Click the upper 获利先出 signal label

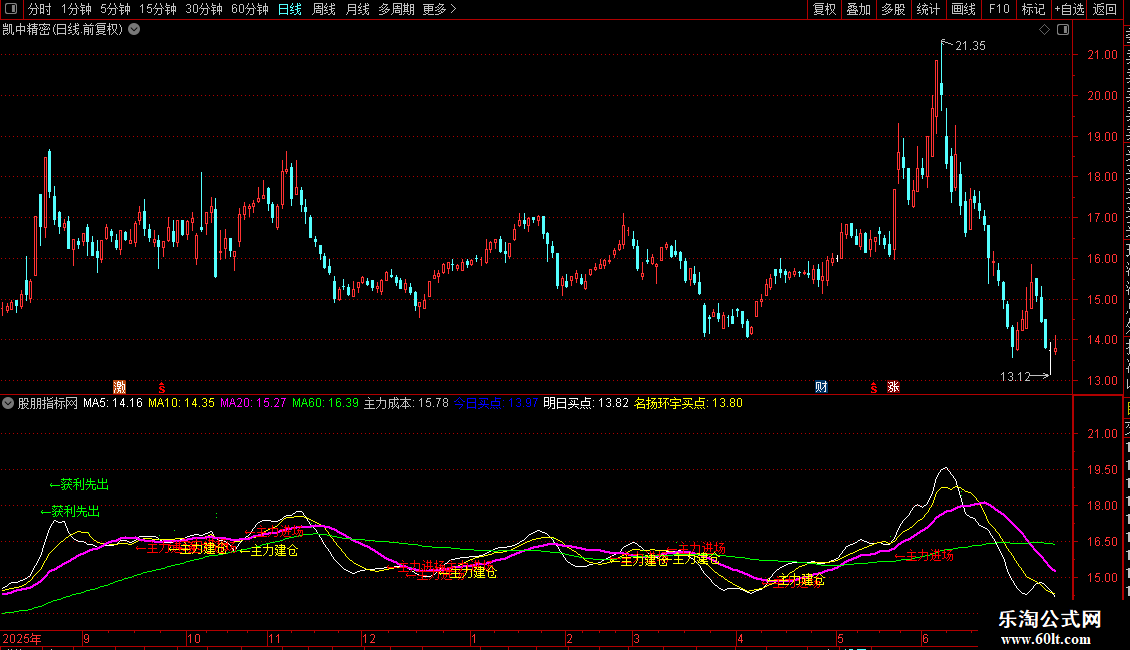[79, 484]
